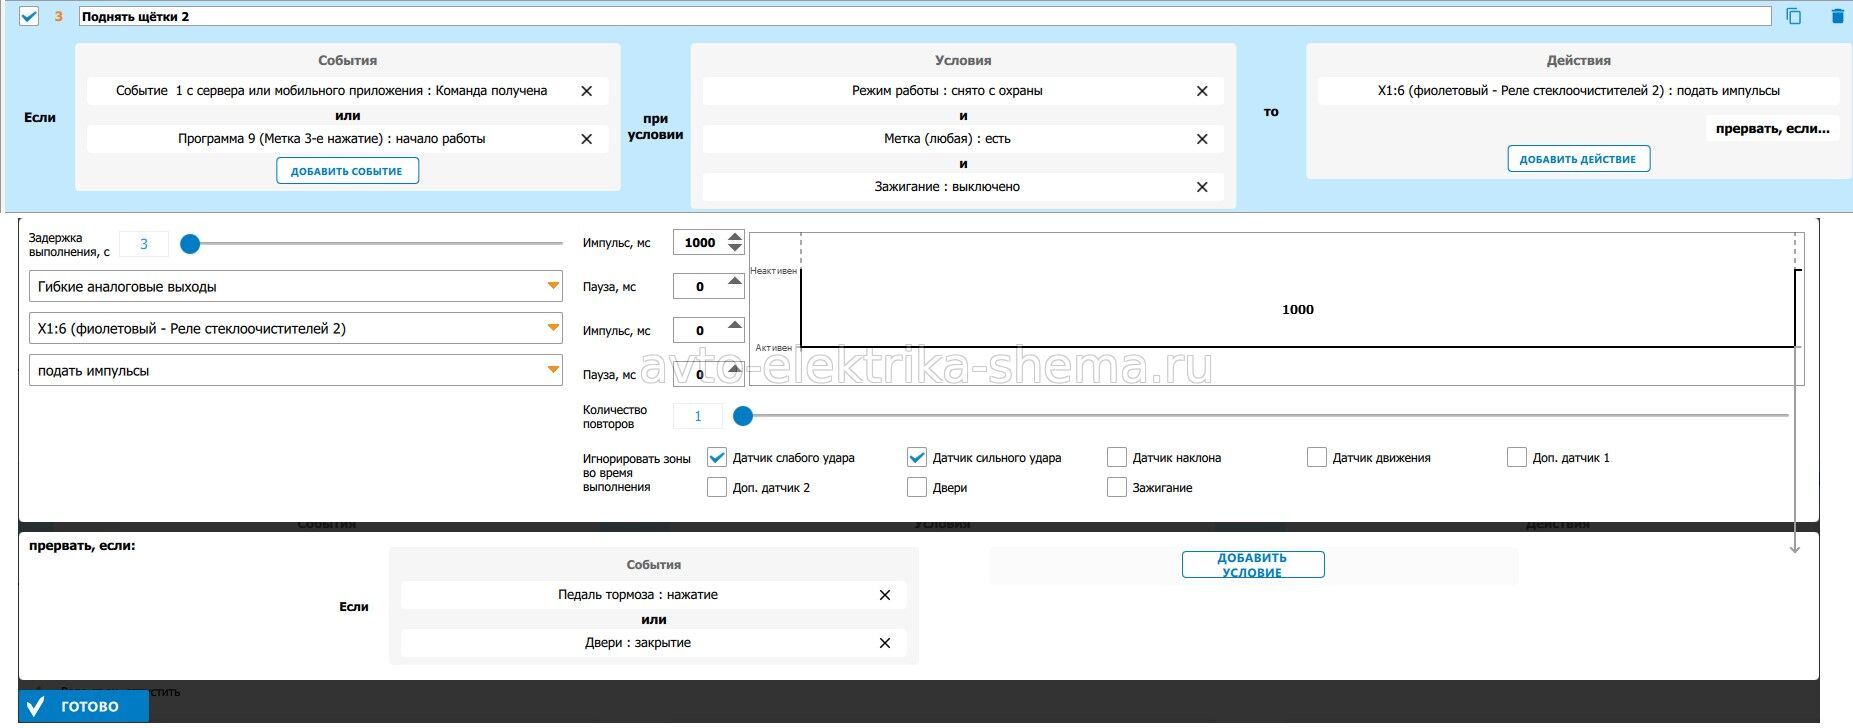Remove the 'Программа 9' event
This screenshot has width=1853, height=728.
point(587,139)
